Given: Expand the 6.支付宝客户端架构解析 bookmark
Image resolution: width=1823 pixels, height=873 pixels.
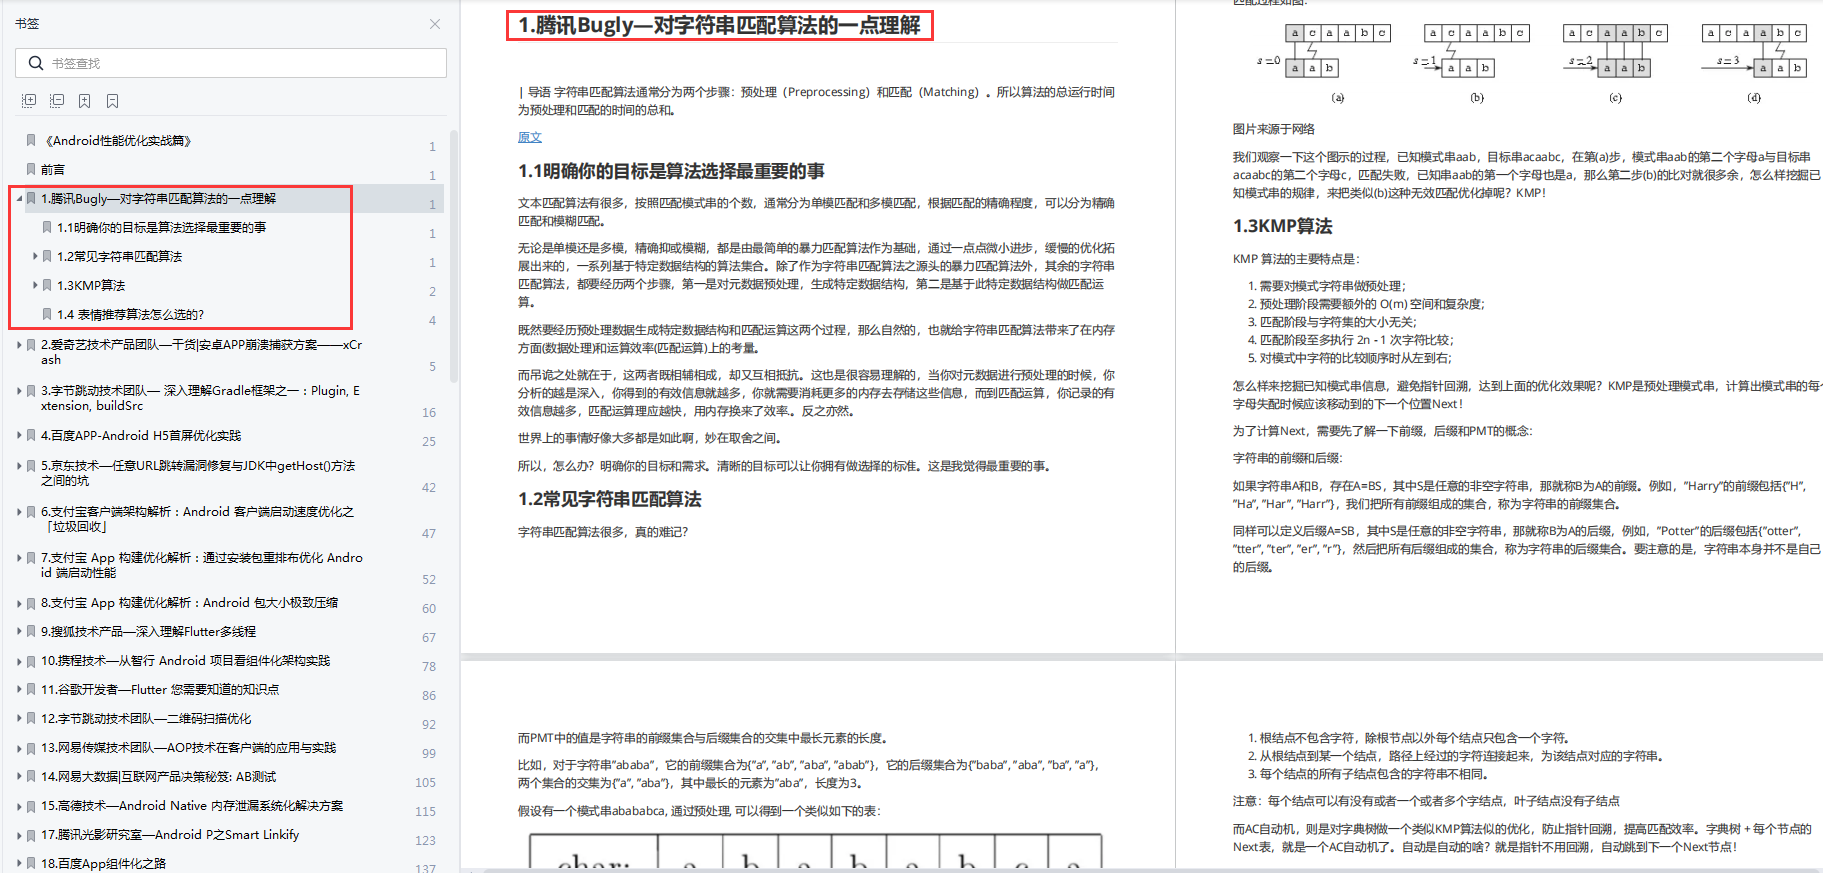Looking at the screenshot, I should pos(19,512).
